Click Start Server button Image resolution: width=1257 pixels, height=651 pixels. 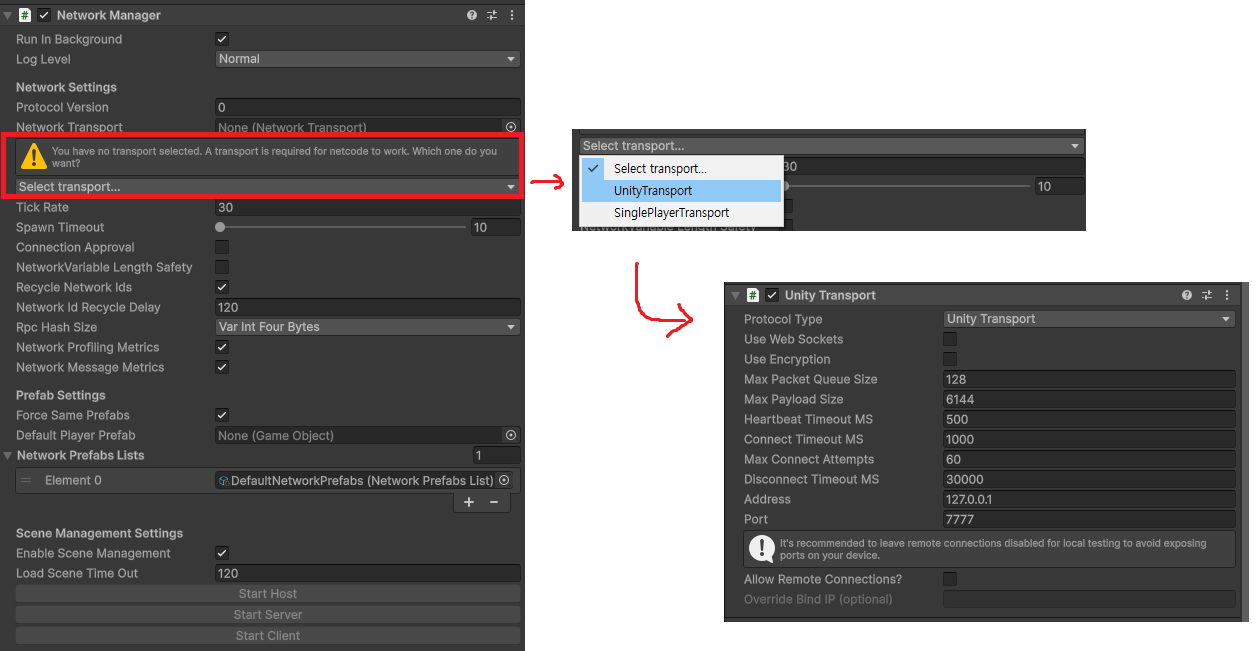coord(268,615)
